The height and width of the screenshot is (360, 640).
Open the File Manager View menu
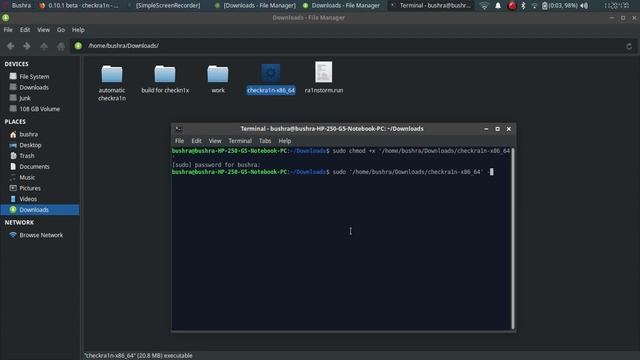(43, 30)
